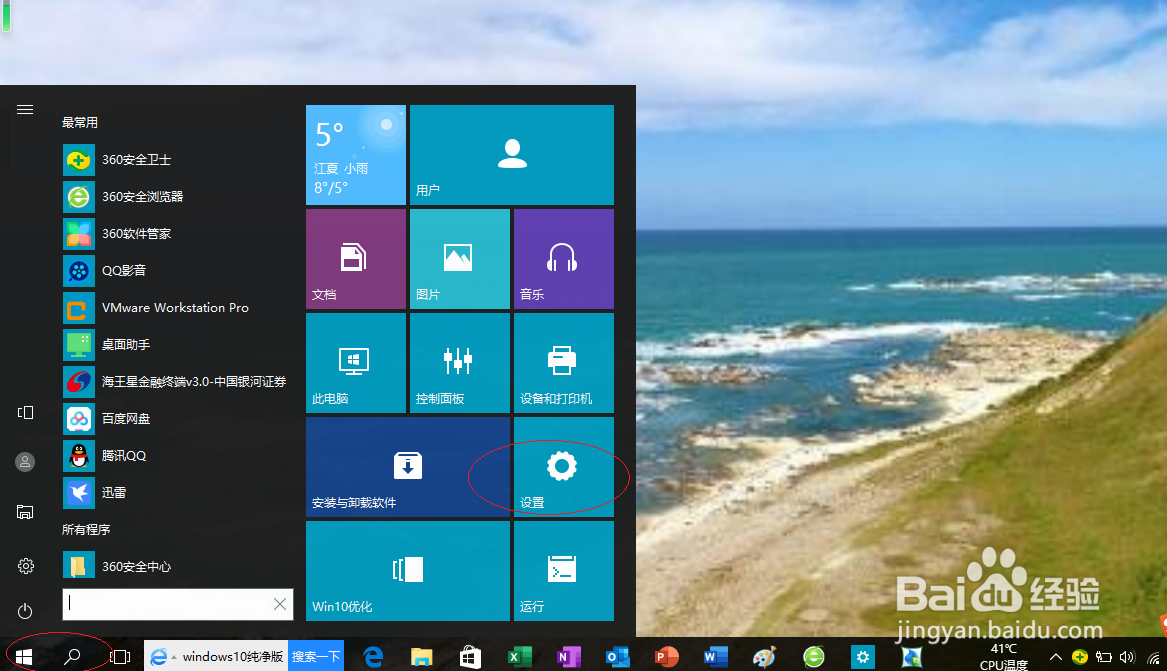The width and height of the screenshot is (1167, 671).
Task: Open File Explorer from taskbar
Action: (422, 656)
